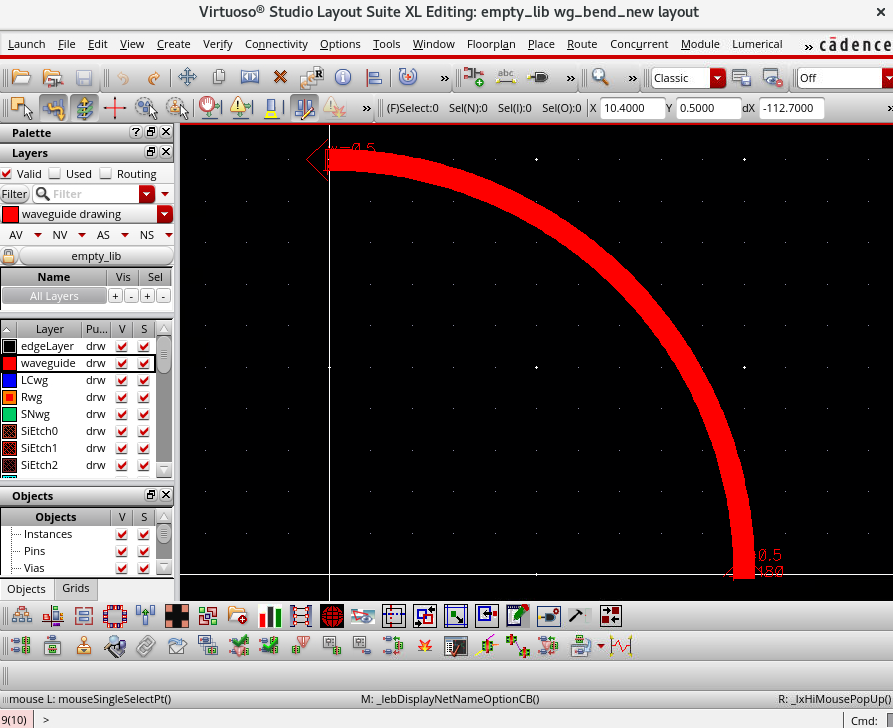Click the Undo arrow icon
The image size is (893, 728).
(122, 77)
